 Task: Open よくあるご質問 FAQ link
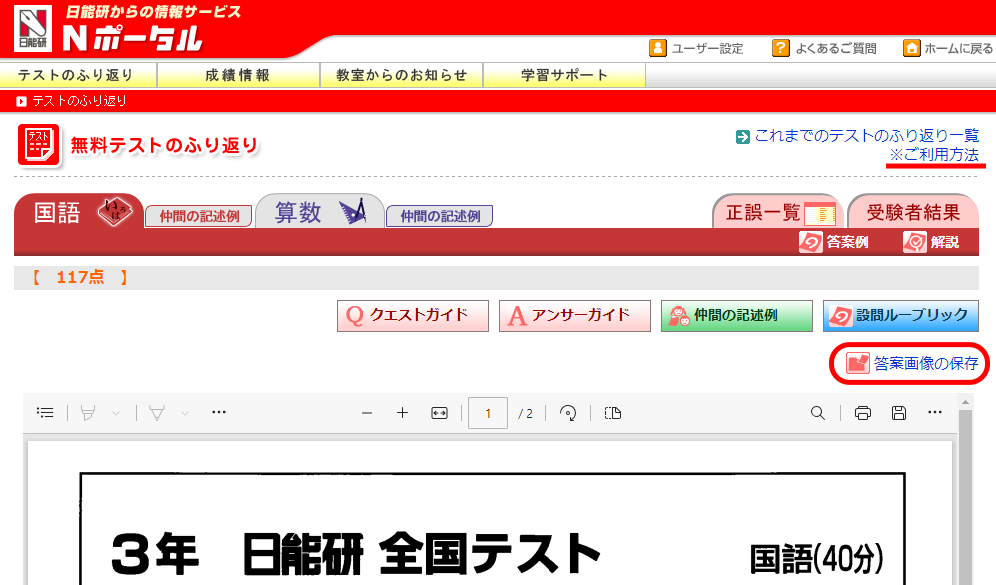coord(824,48)
